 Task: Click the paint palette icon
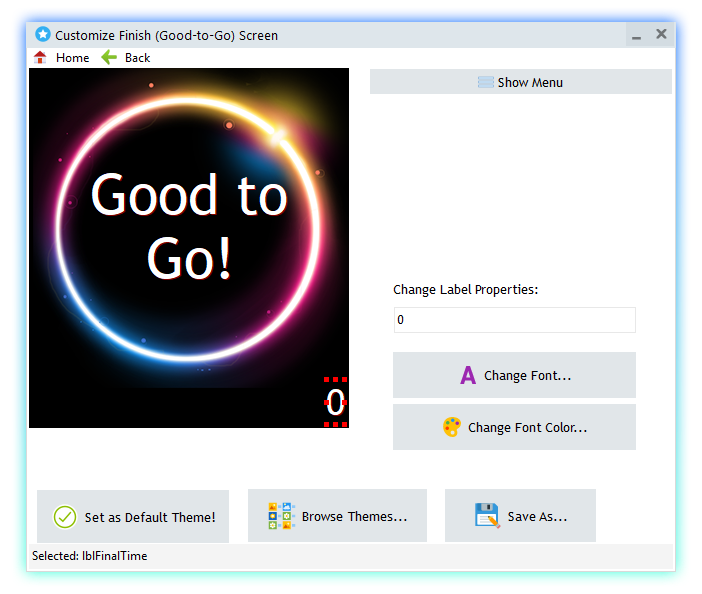[x=452, y=427]
